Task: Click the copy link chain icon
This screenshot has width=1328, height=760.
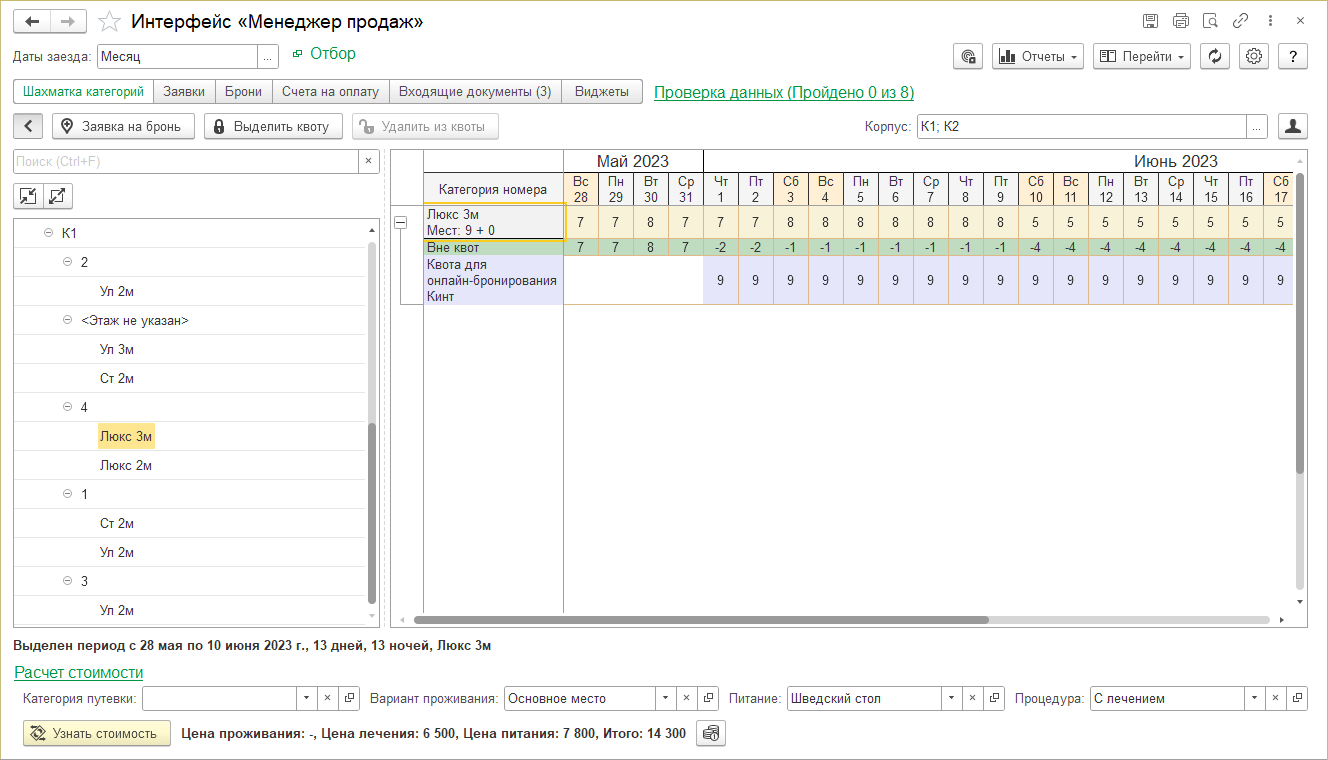Action: click(1240, 21)
